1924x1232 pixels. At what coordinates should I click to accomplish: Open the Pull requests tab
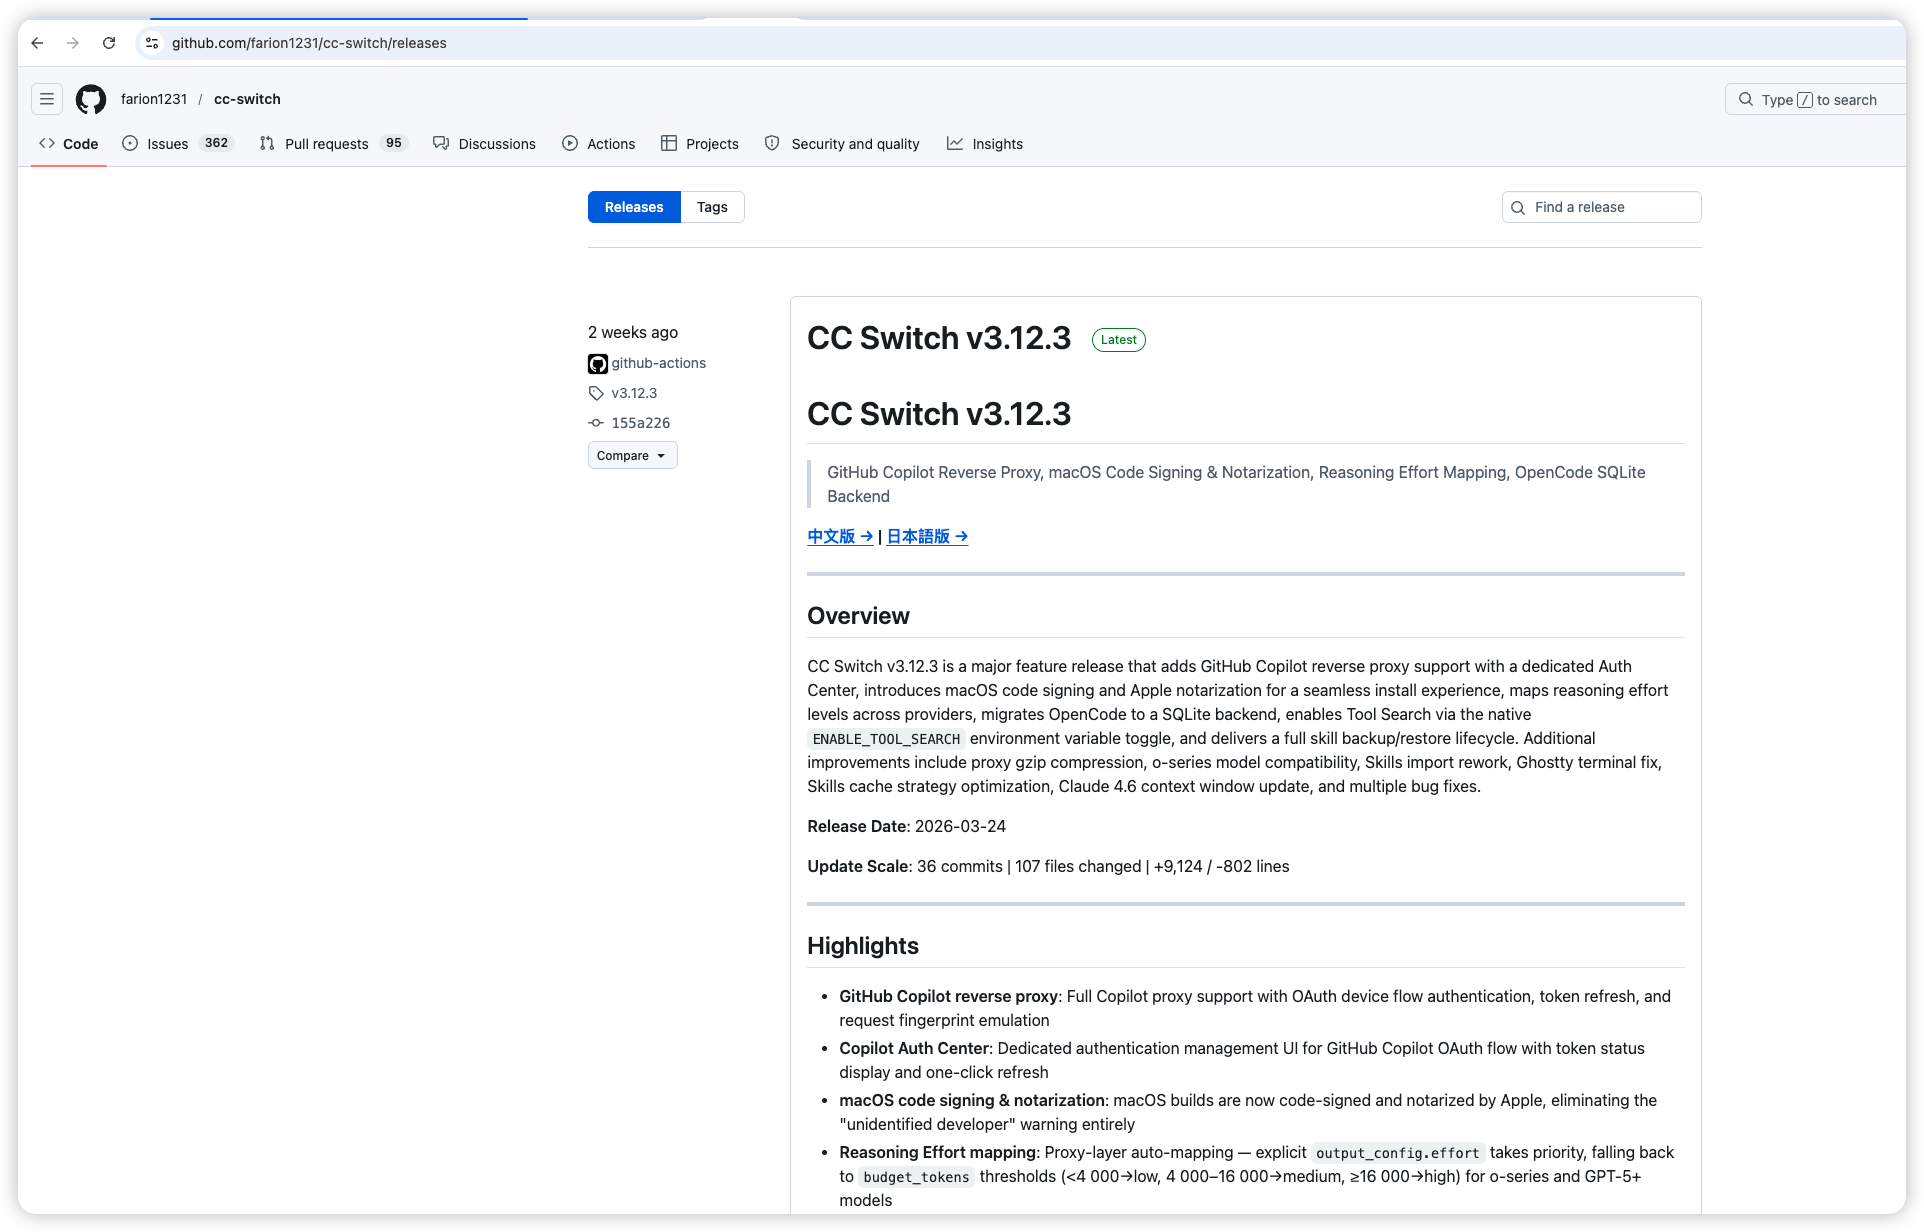pyautogui.click(x=332, y=144)
